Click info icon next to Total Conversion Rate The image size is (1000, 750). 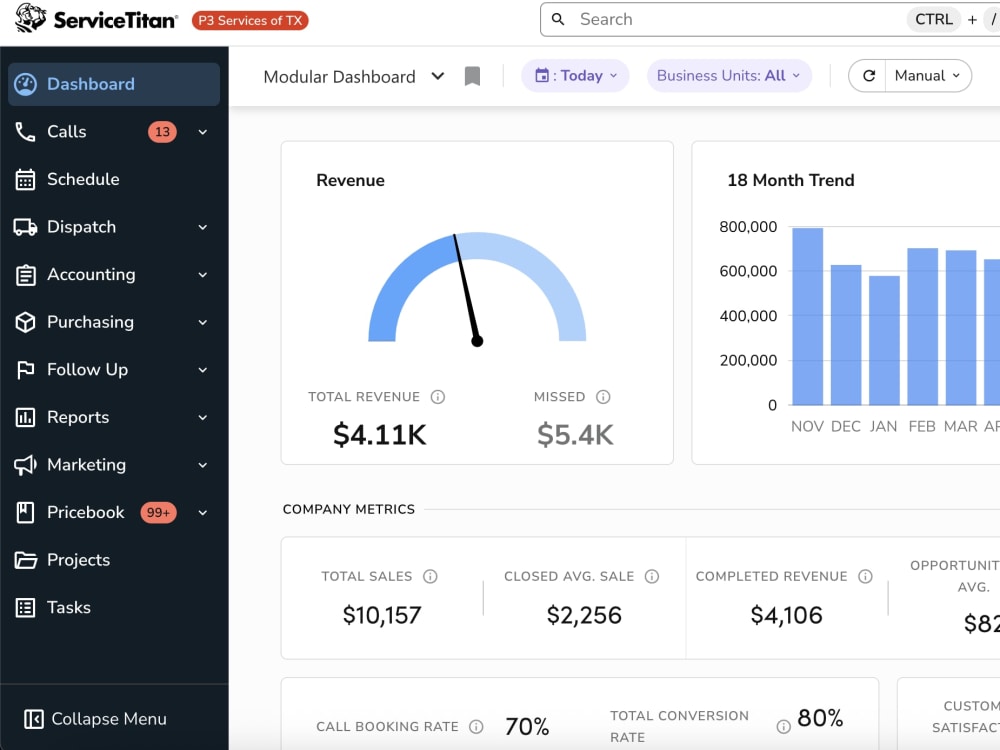coord(784,726)
